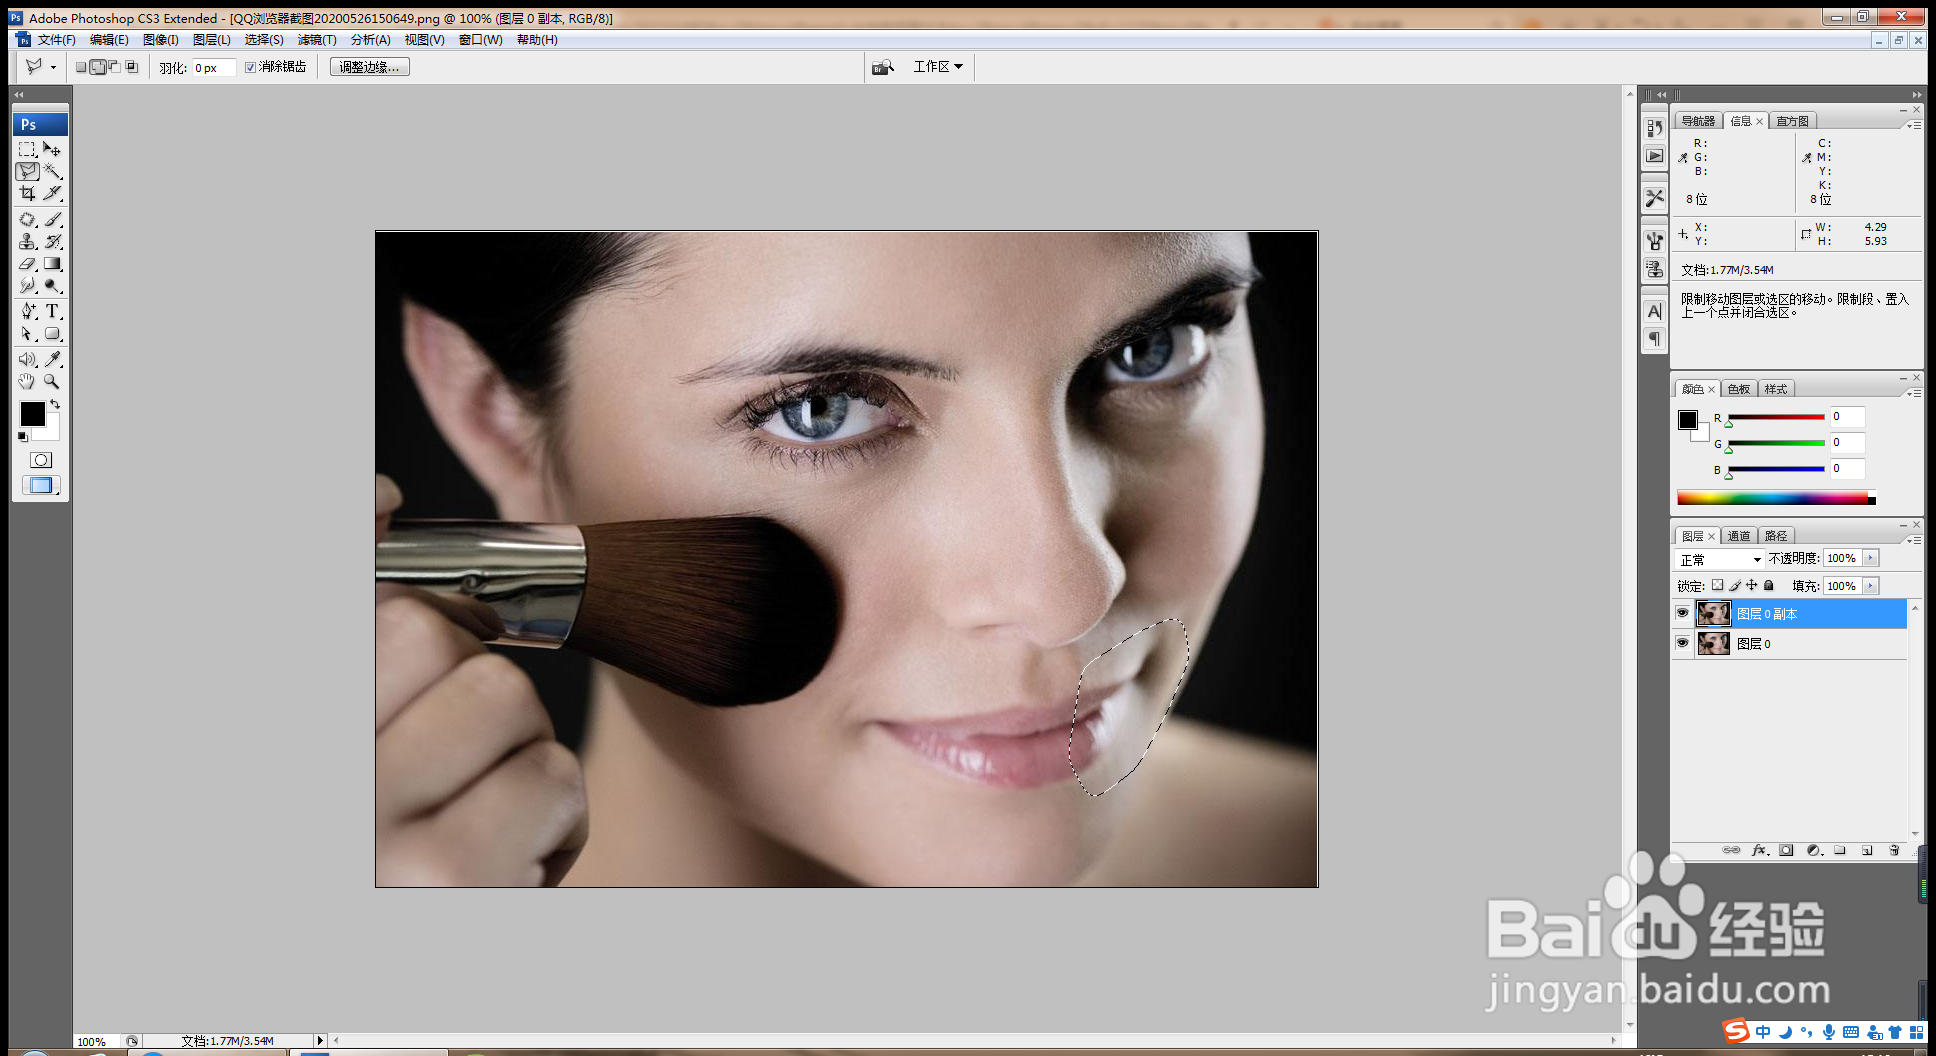The height and width of the screenshot is (1056, 1936).
Task: Toggle lock all for layer
Action: click(1768, 585)
